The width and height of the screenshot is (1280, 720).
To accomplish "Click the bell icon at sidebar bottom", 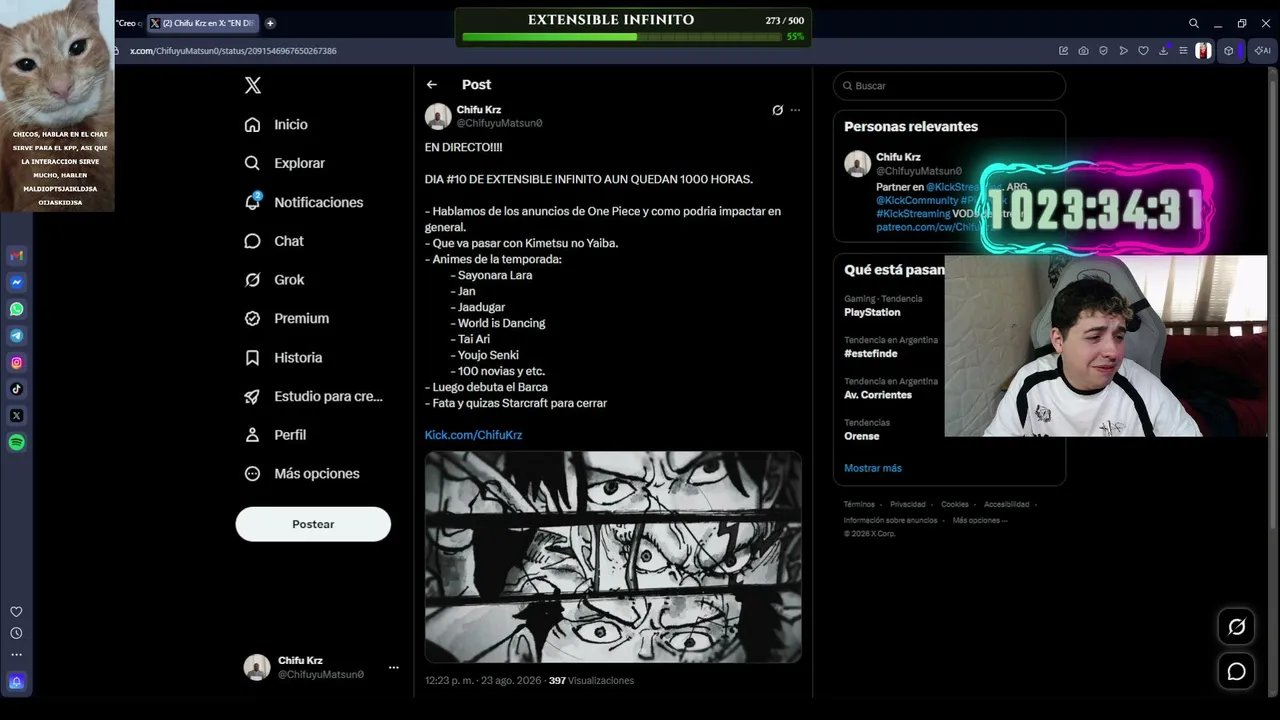I will 16,682.
